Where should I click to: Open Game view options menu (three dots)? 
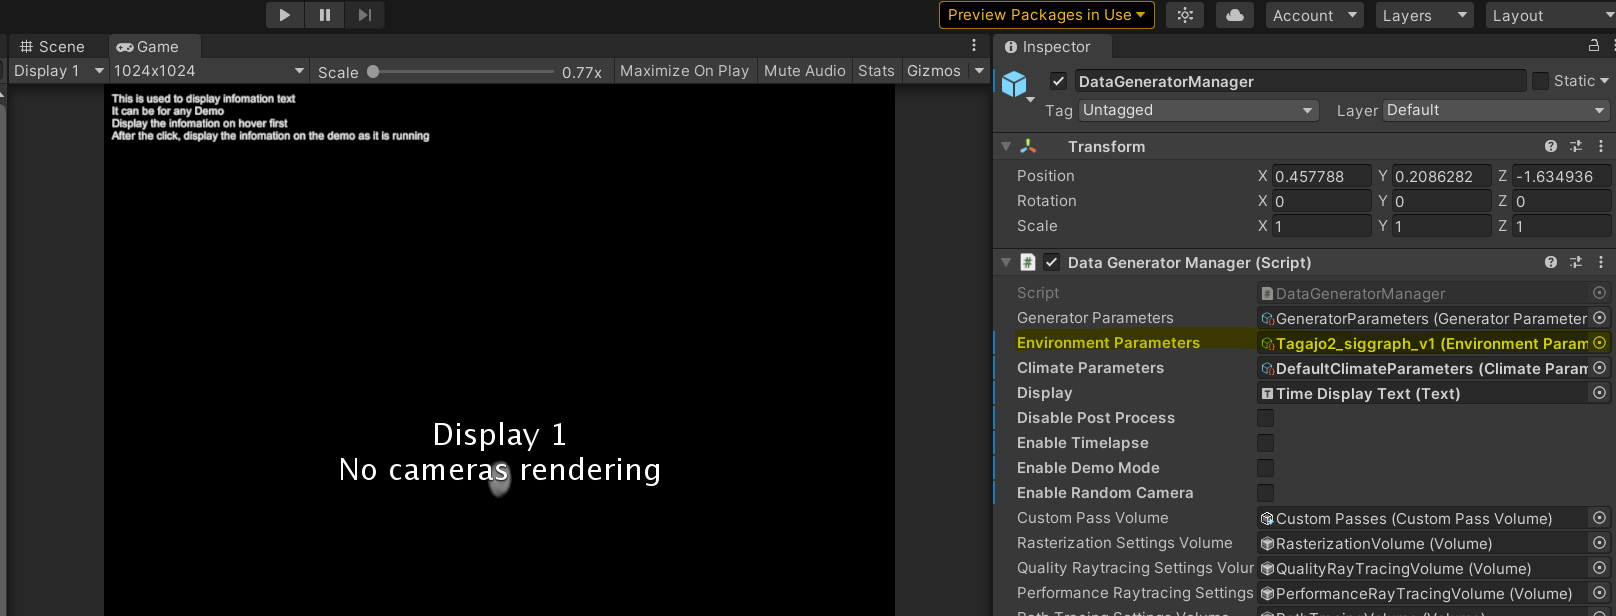[974, 46]
